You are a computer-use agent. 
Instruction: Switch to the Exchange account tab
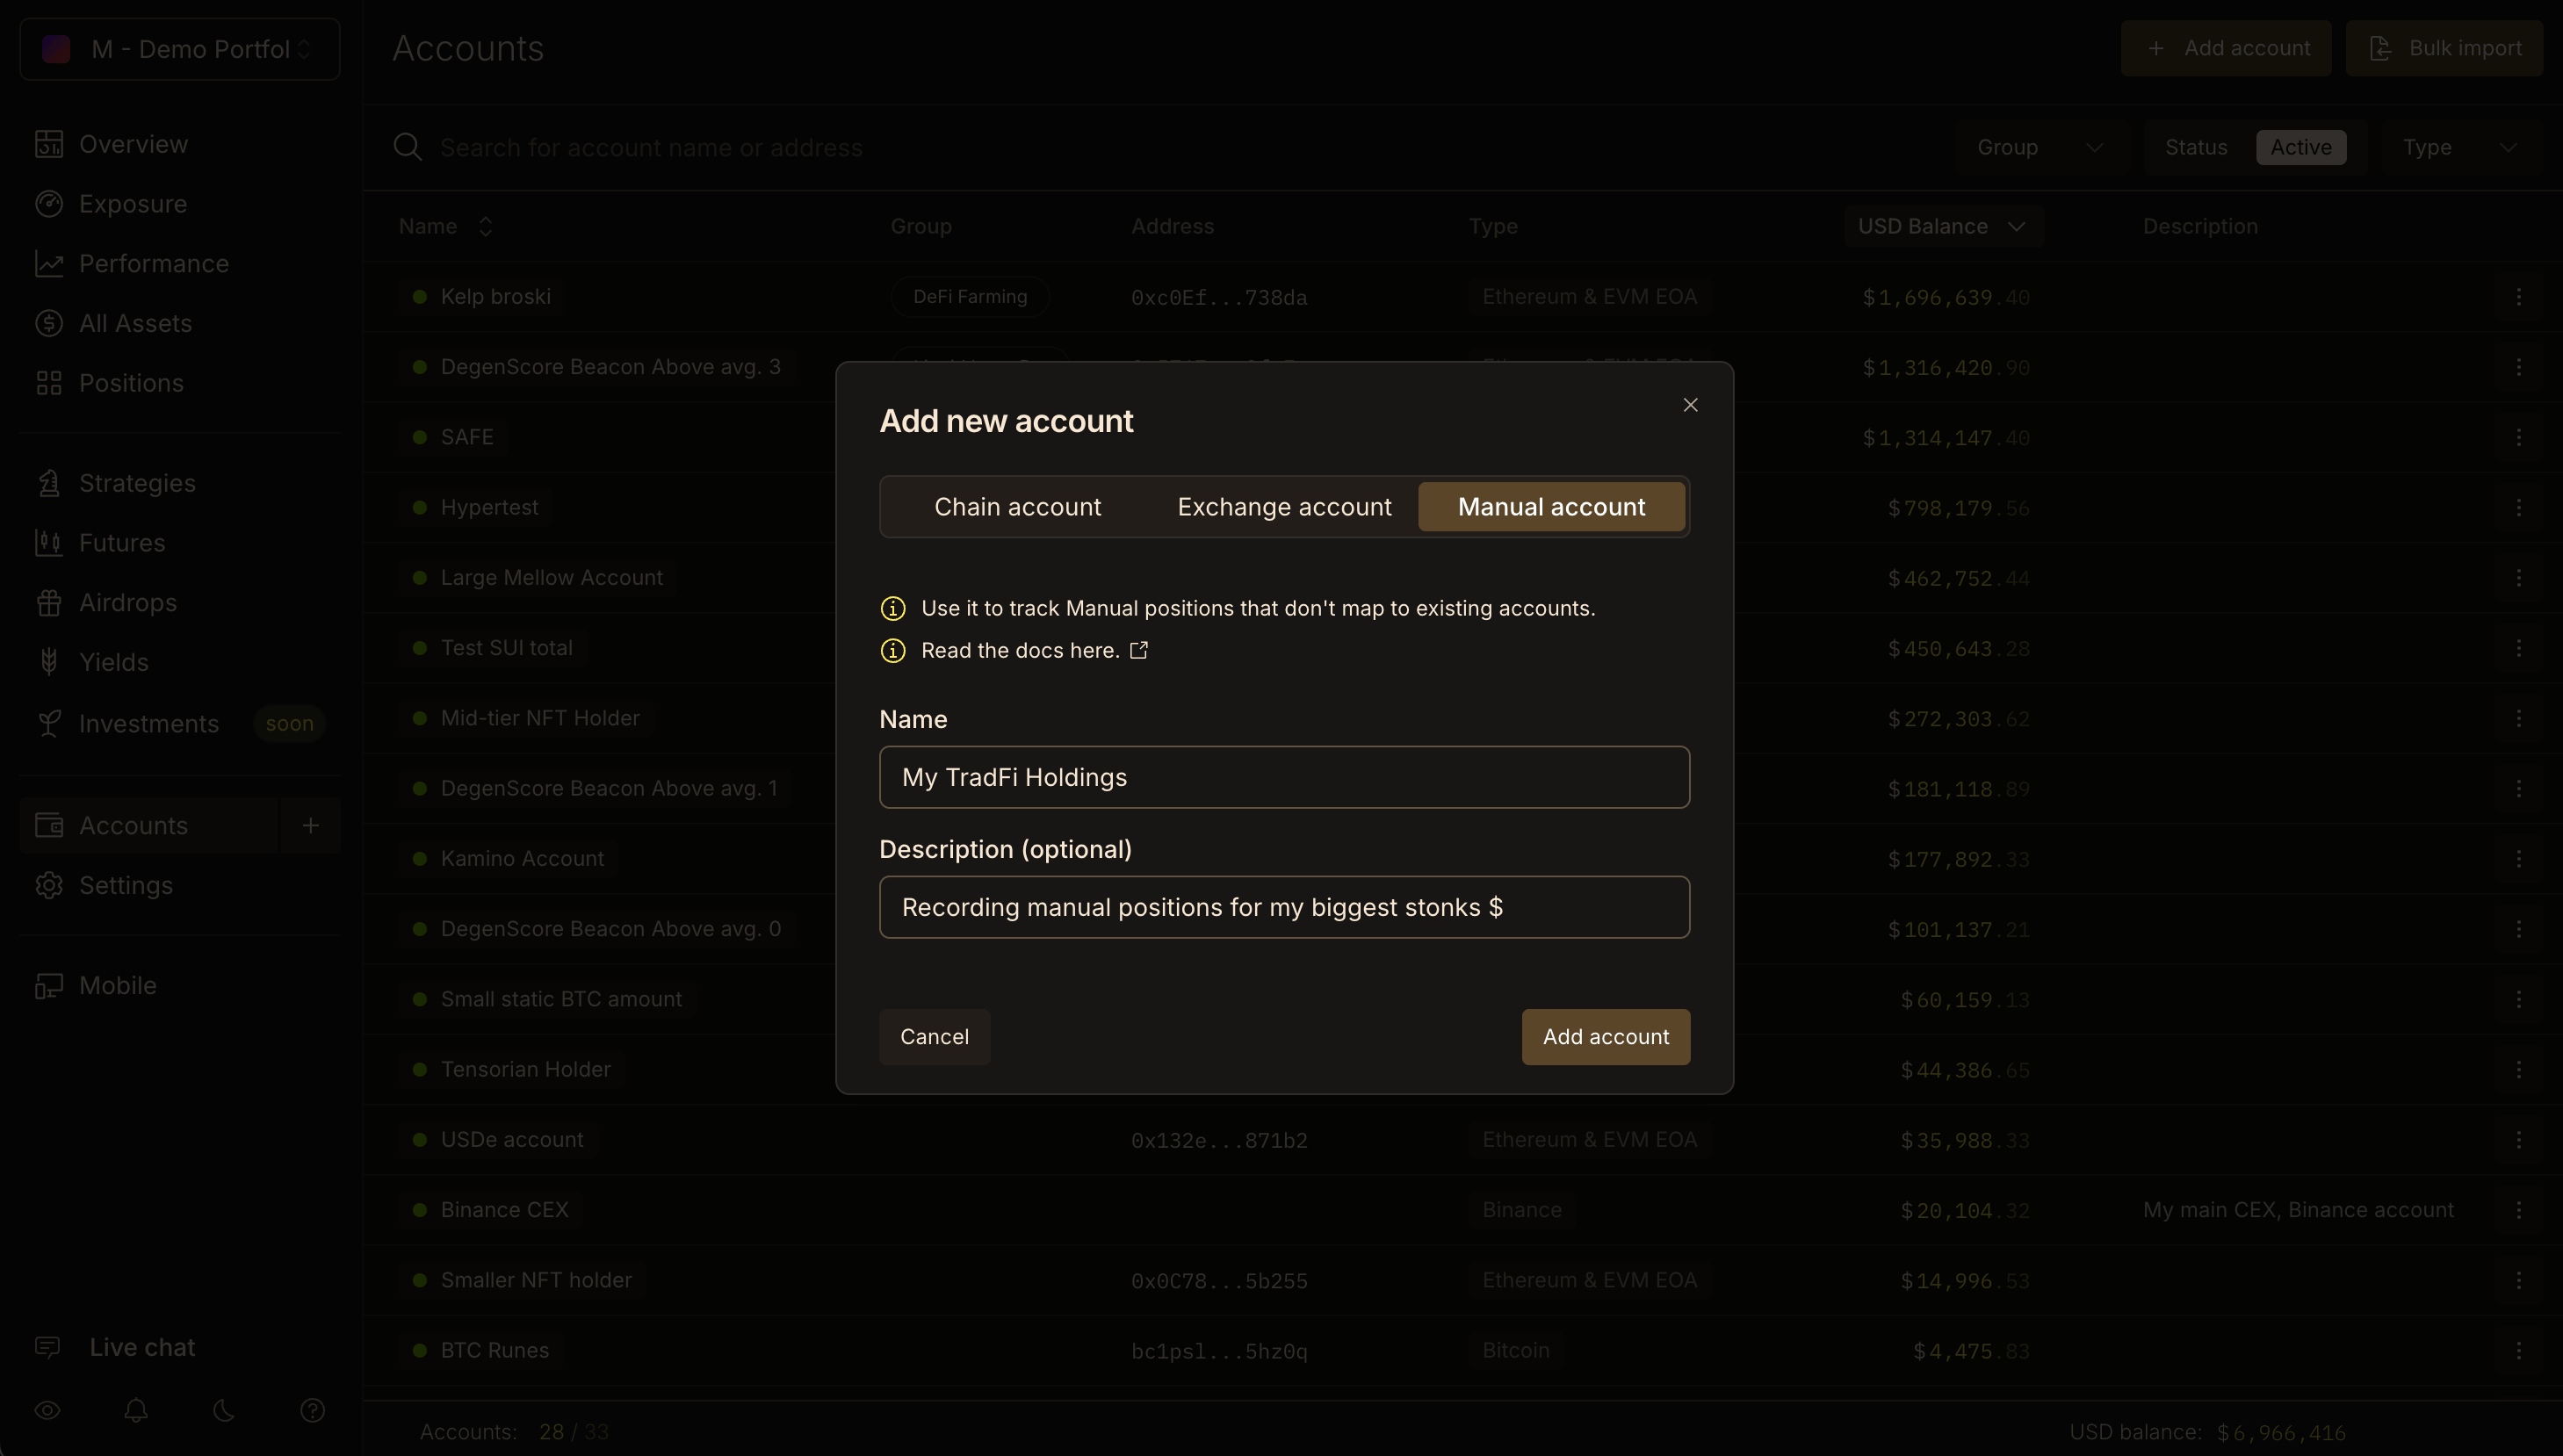pyautogui.click(x=1284, y=507)
